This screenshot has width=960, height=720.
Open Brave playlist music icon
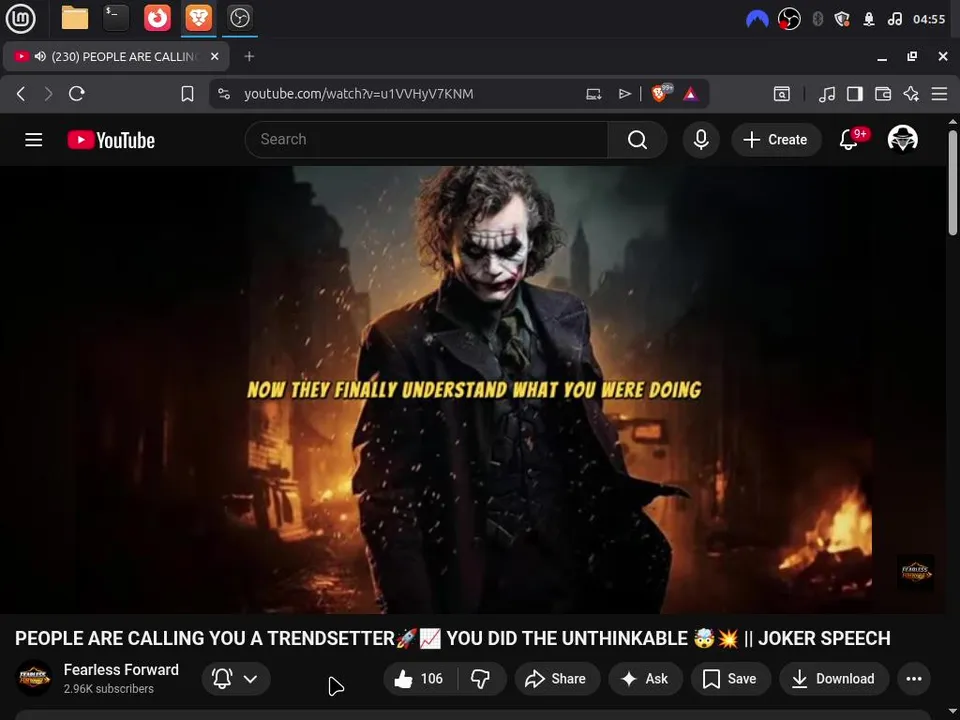coord(827,94)
